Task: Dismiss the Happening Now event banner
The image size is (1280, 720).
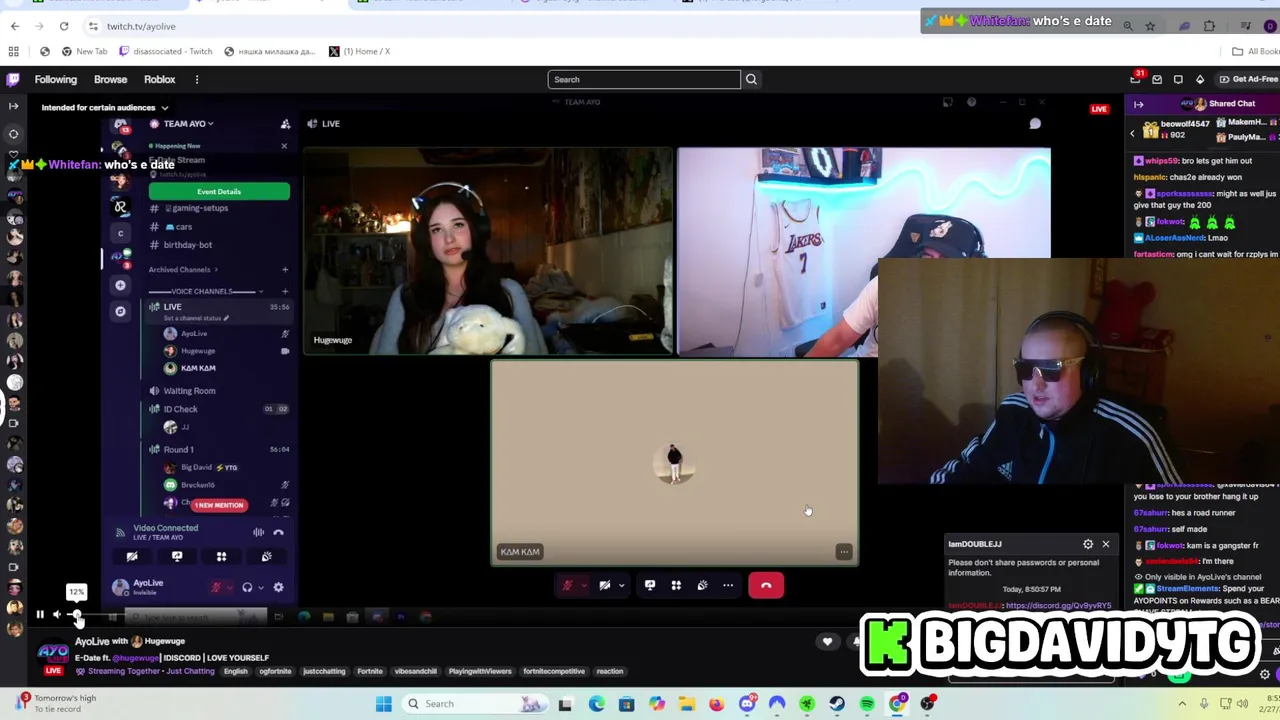Action: pyautogui.click(x=284, y=146)
